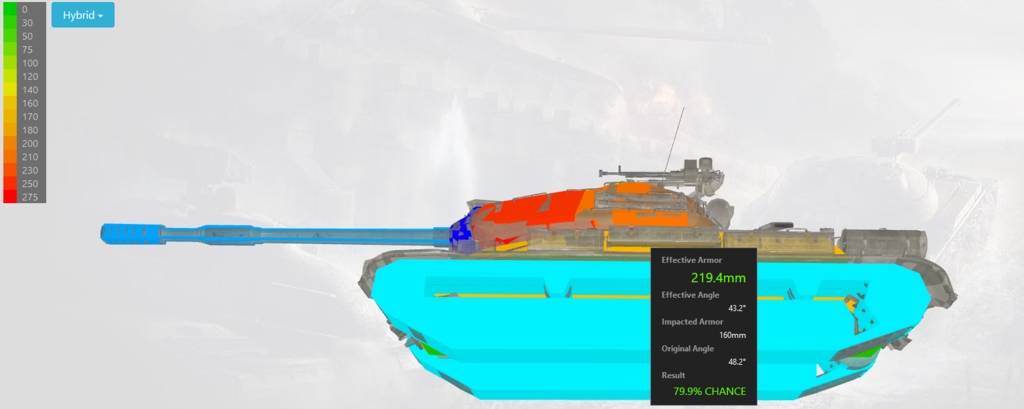Click the 43.2° effective angle value

coord(737,306)
